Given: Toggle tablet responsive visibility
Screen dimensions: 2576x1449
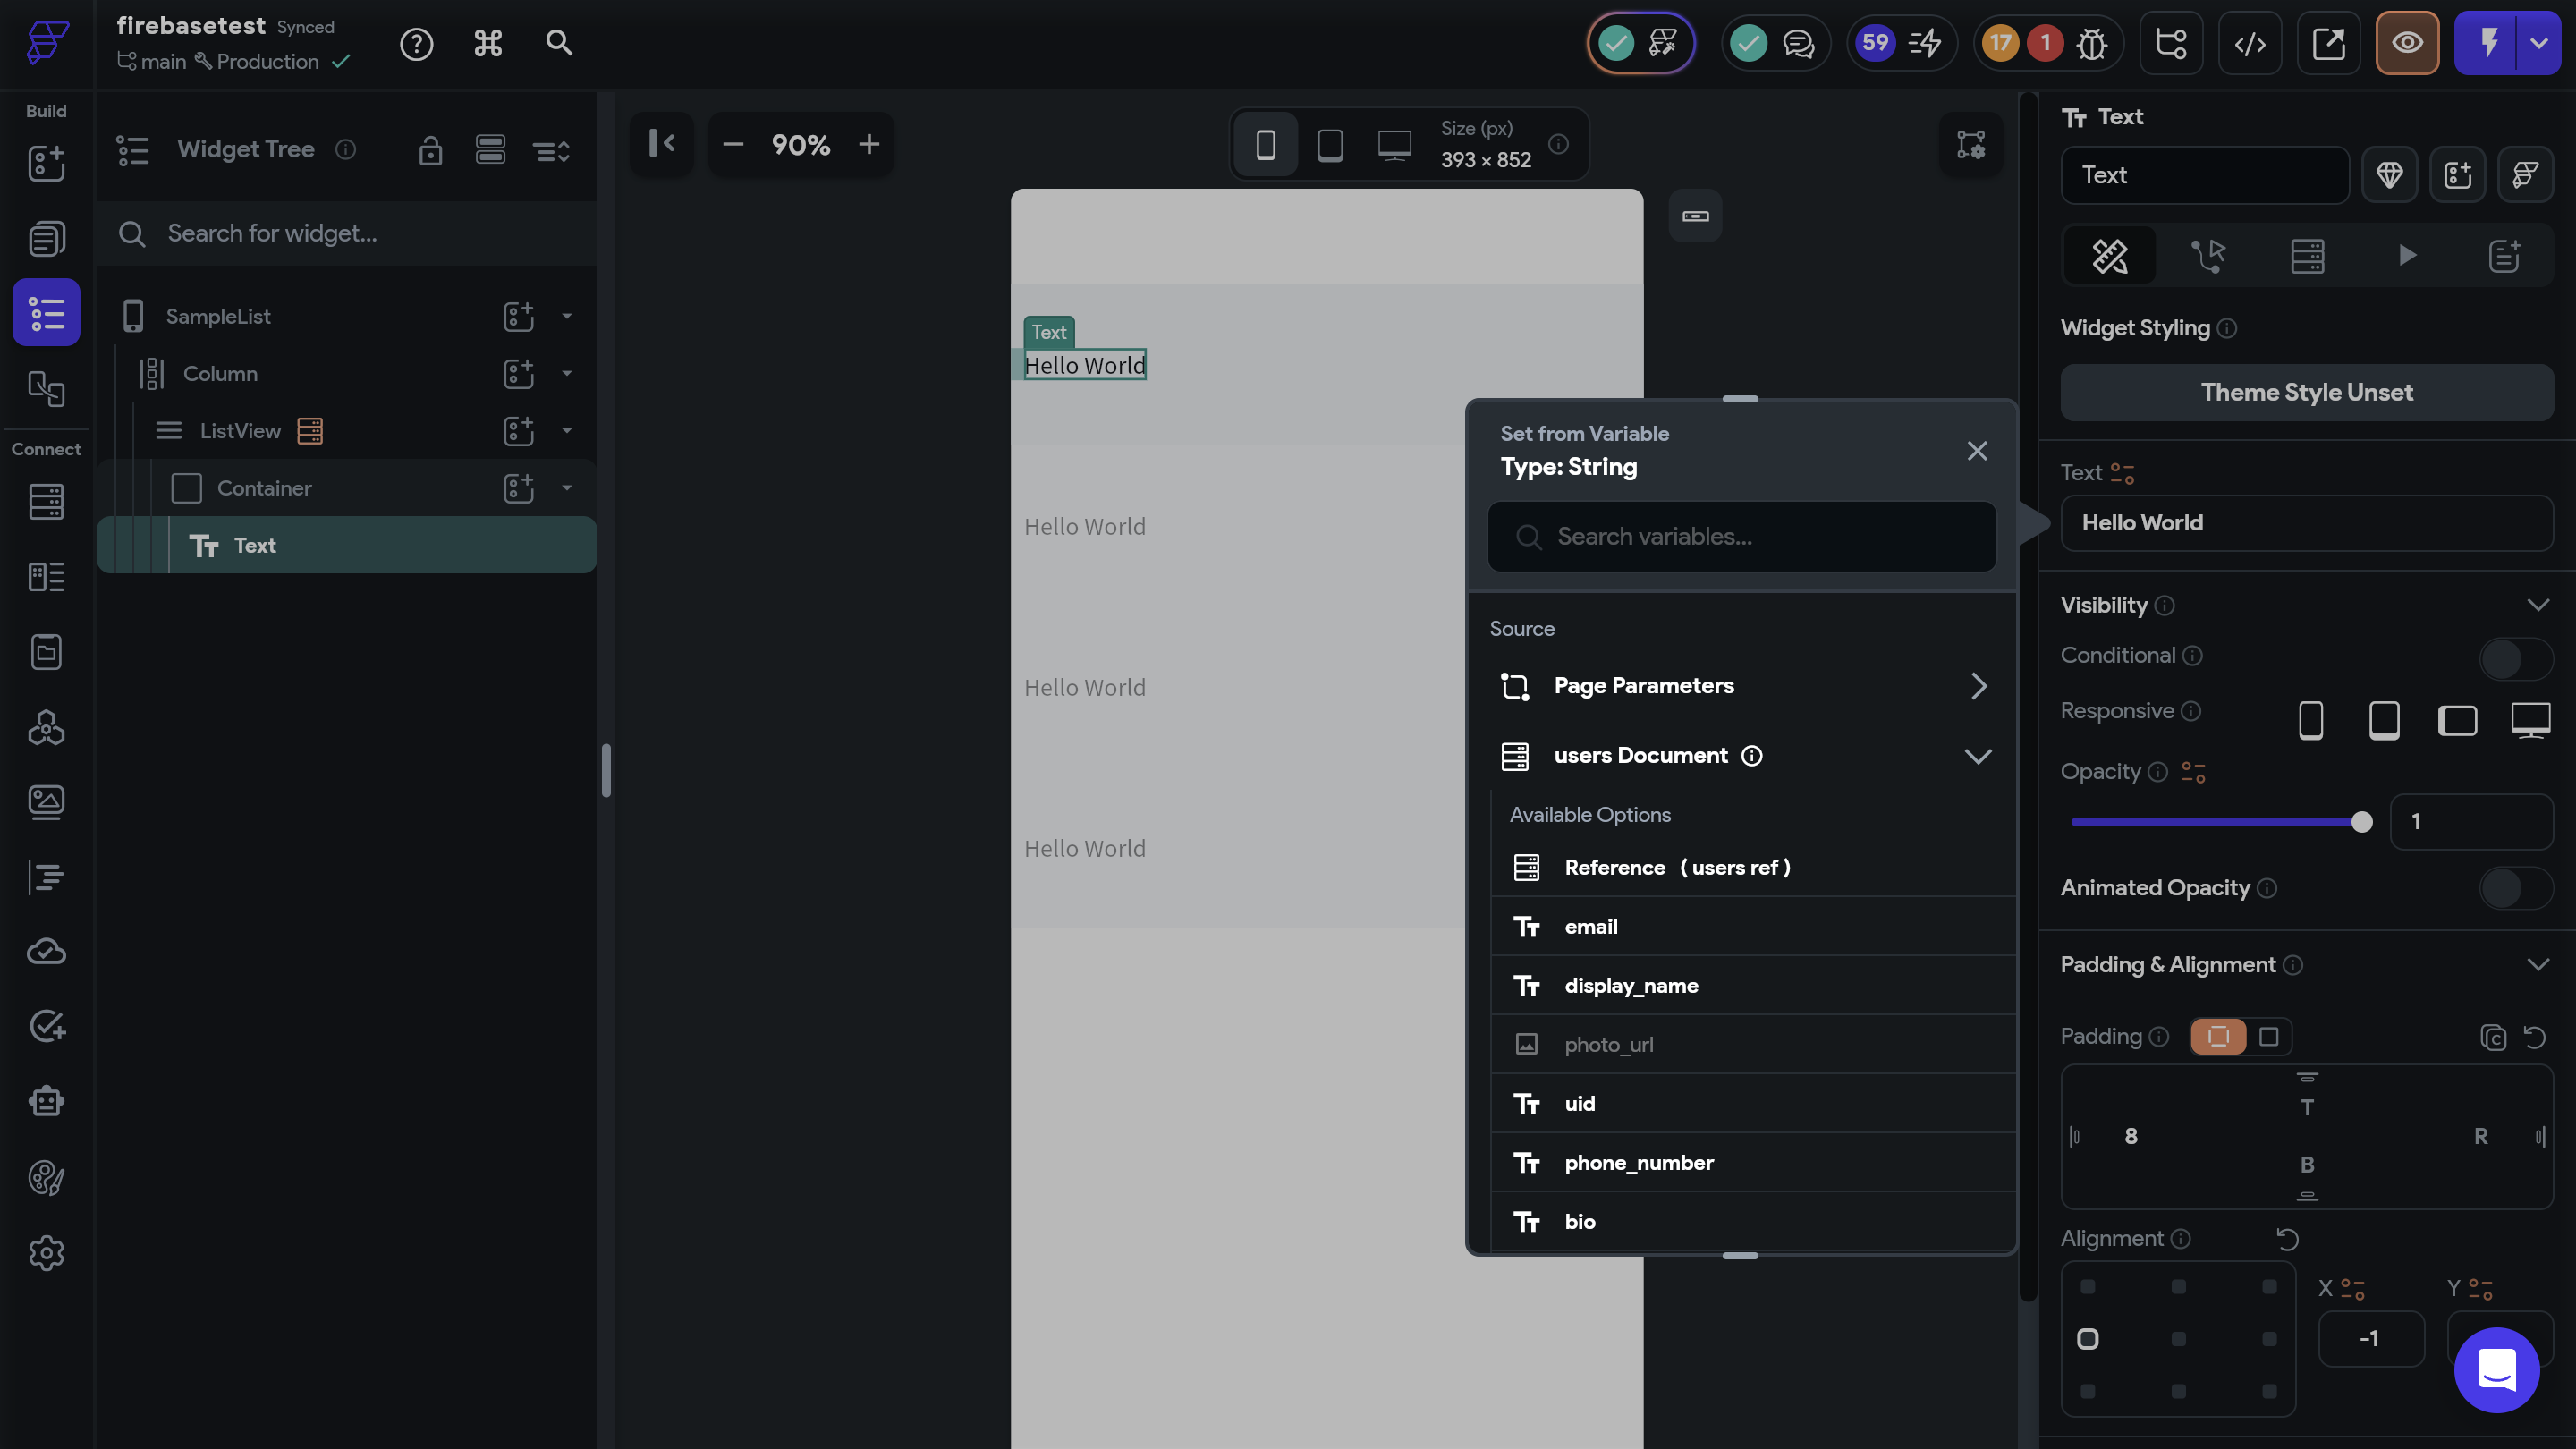Looking at the screenshot, I should click(x=2384, y=720).
